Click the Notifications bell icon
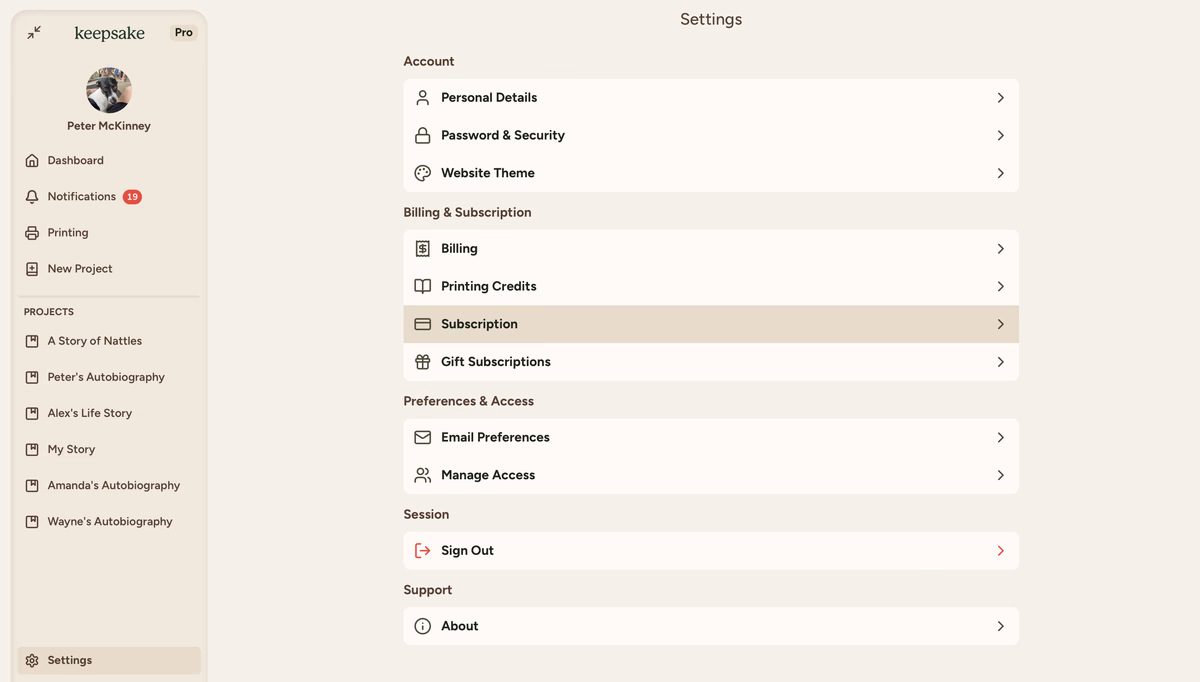The width and height of the screenshot is (1200, 682). coord(32,197)
